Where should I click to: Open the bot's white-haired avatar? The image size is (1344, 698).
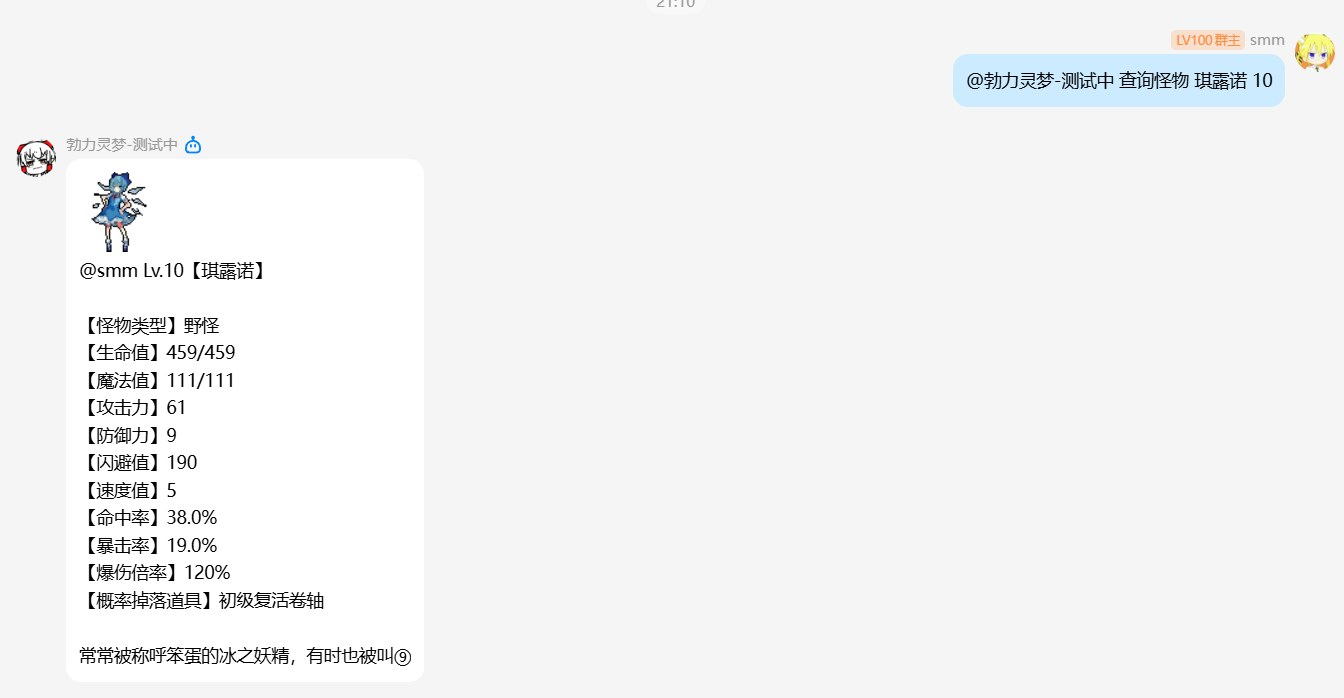[36, 158]
